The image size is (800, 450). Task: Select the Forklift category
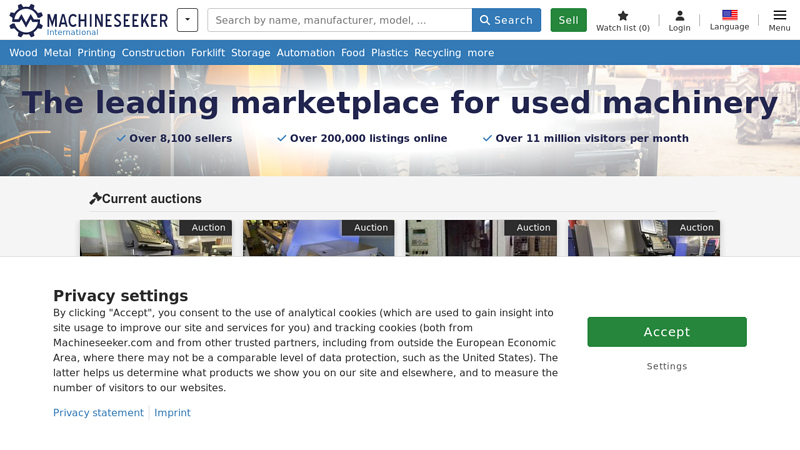[x=208, y=53]
